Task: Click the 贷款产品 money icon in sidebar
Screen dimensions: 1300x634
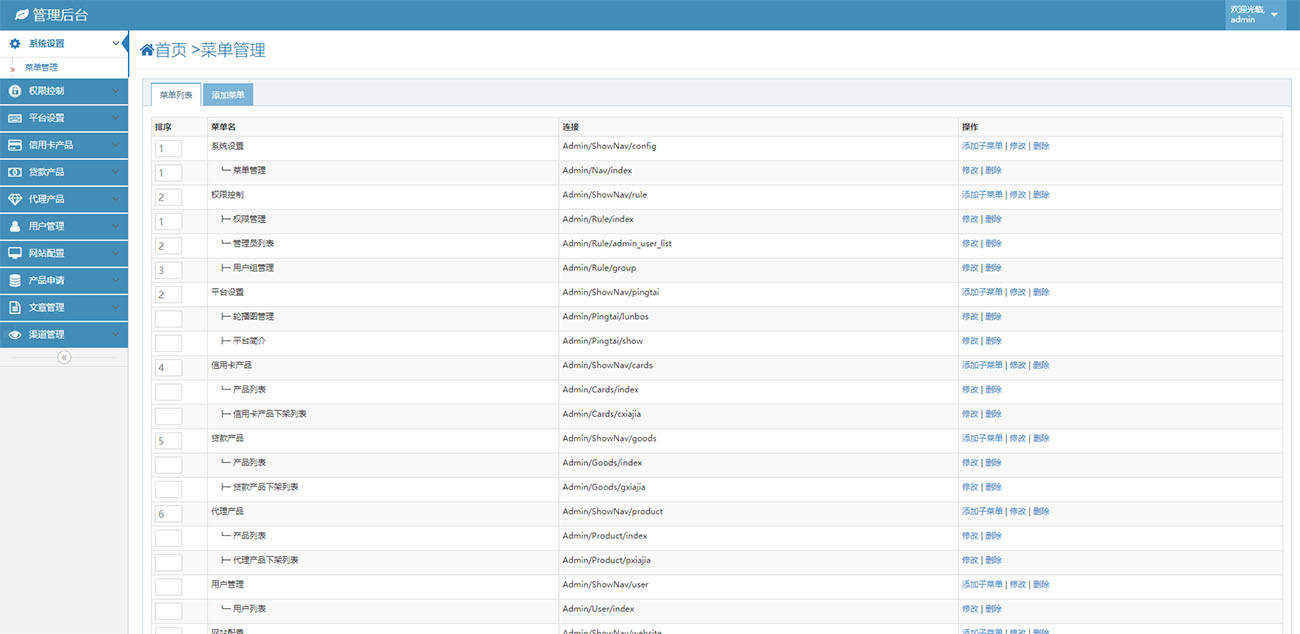Action: click(15, 172)
